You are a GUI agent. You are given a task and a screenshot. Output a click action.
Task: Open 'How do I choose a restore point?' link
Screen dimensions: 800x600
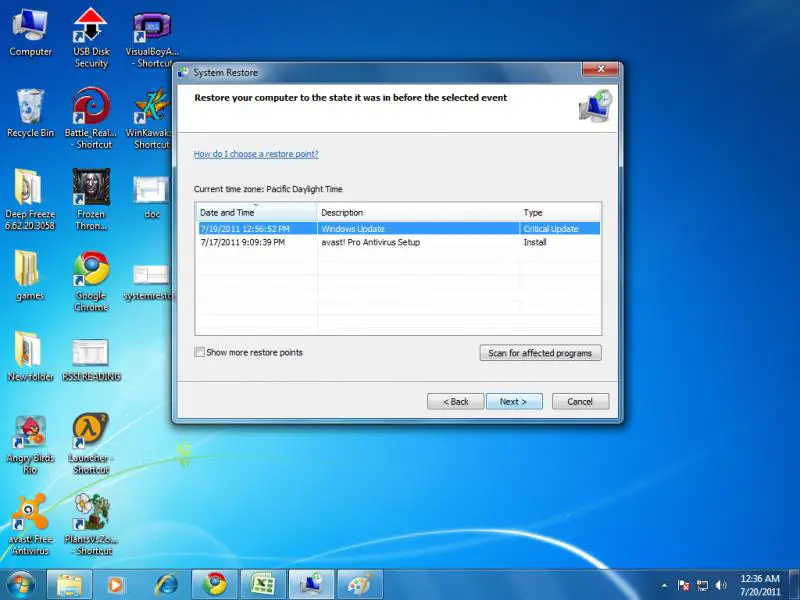[256, 154]
